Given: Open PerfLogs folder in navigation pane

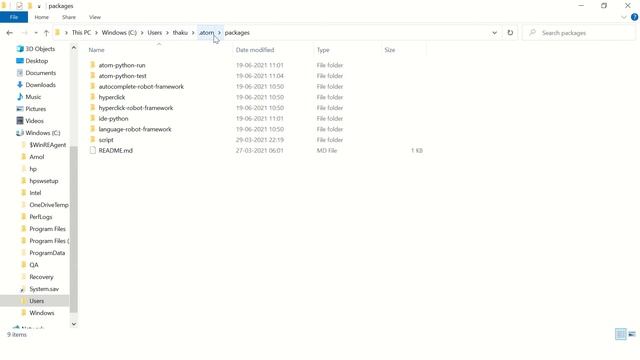Looking at the screenshot, I should (x=40, y=217).
